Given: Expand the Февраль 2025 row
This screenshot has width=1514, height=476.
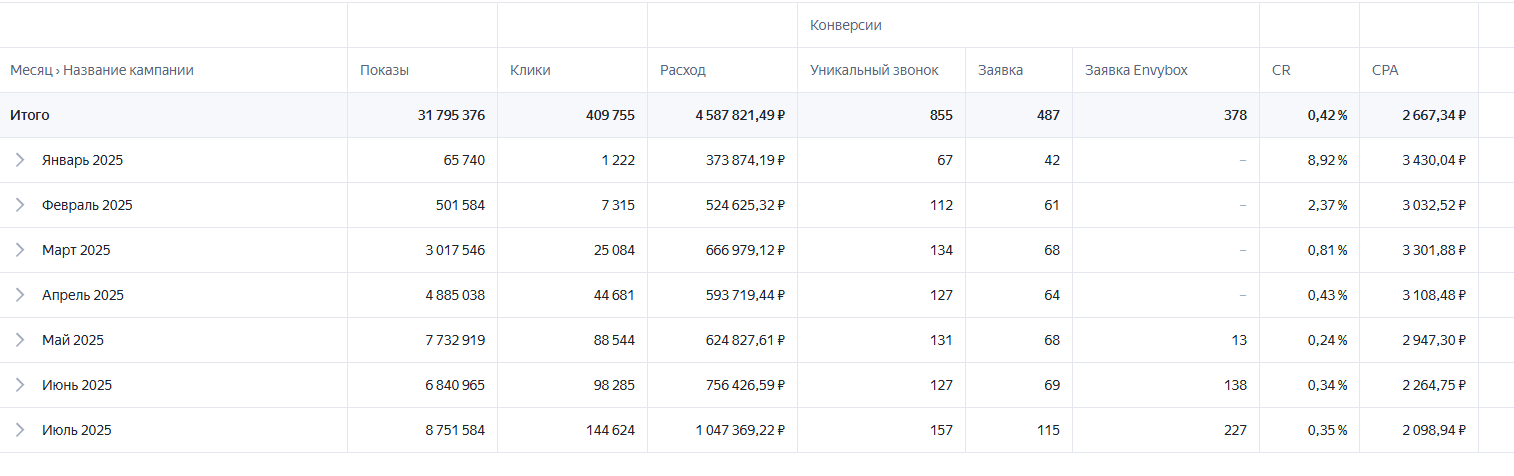Looking at the screenshot, I should tap(20, 205).
